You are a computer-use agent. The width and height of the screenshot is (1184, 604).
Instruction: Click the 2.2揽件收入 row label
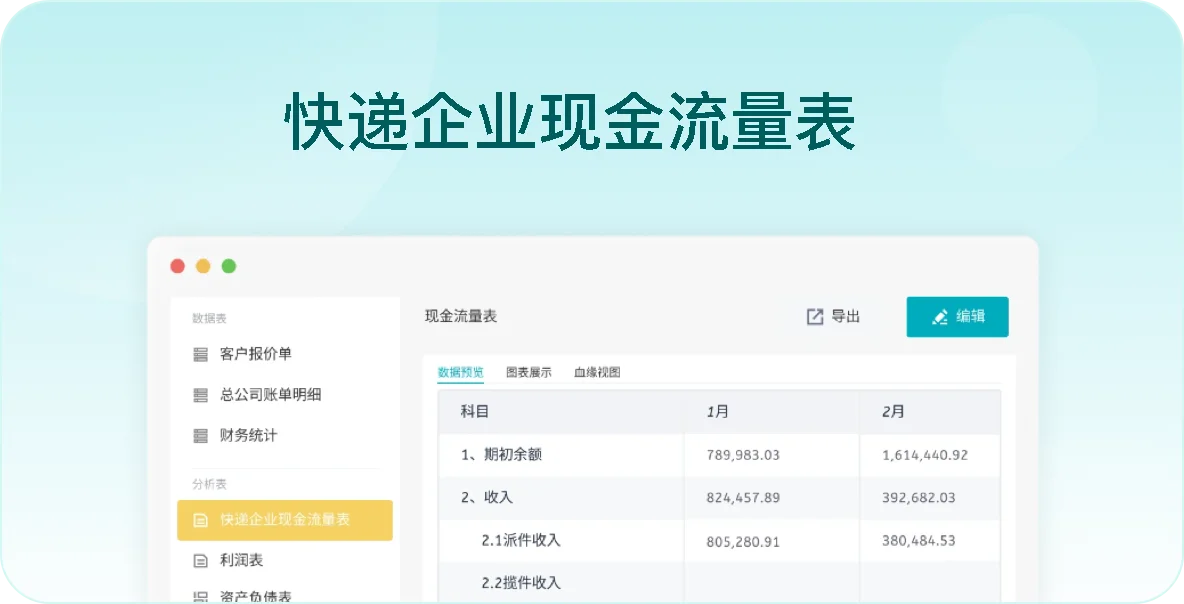click(520, 582)
